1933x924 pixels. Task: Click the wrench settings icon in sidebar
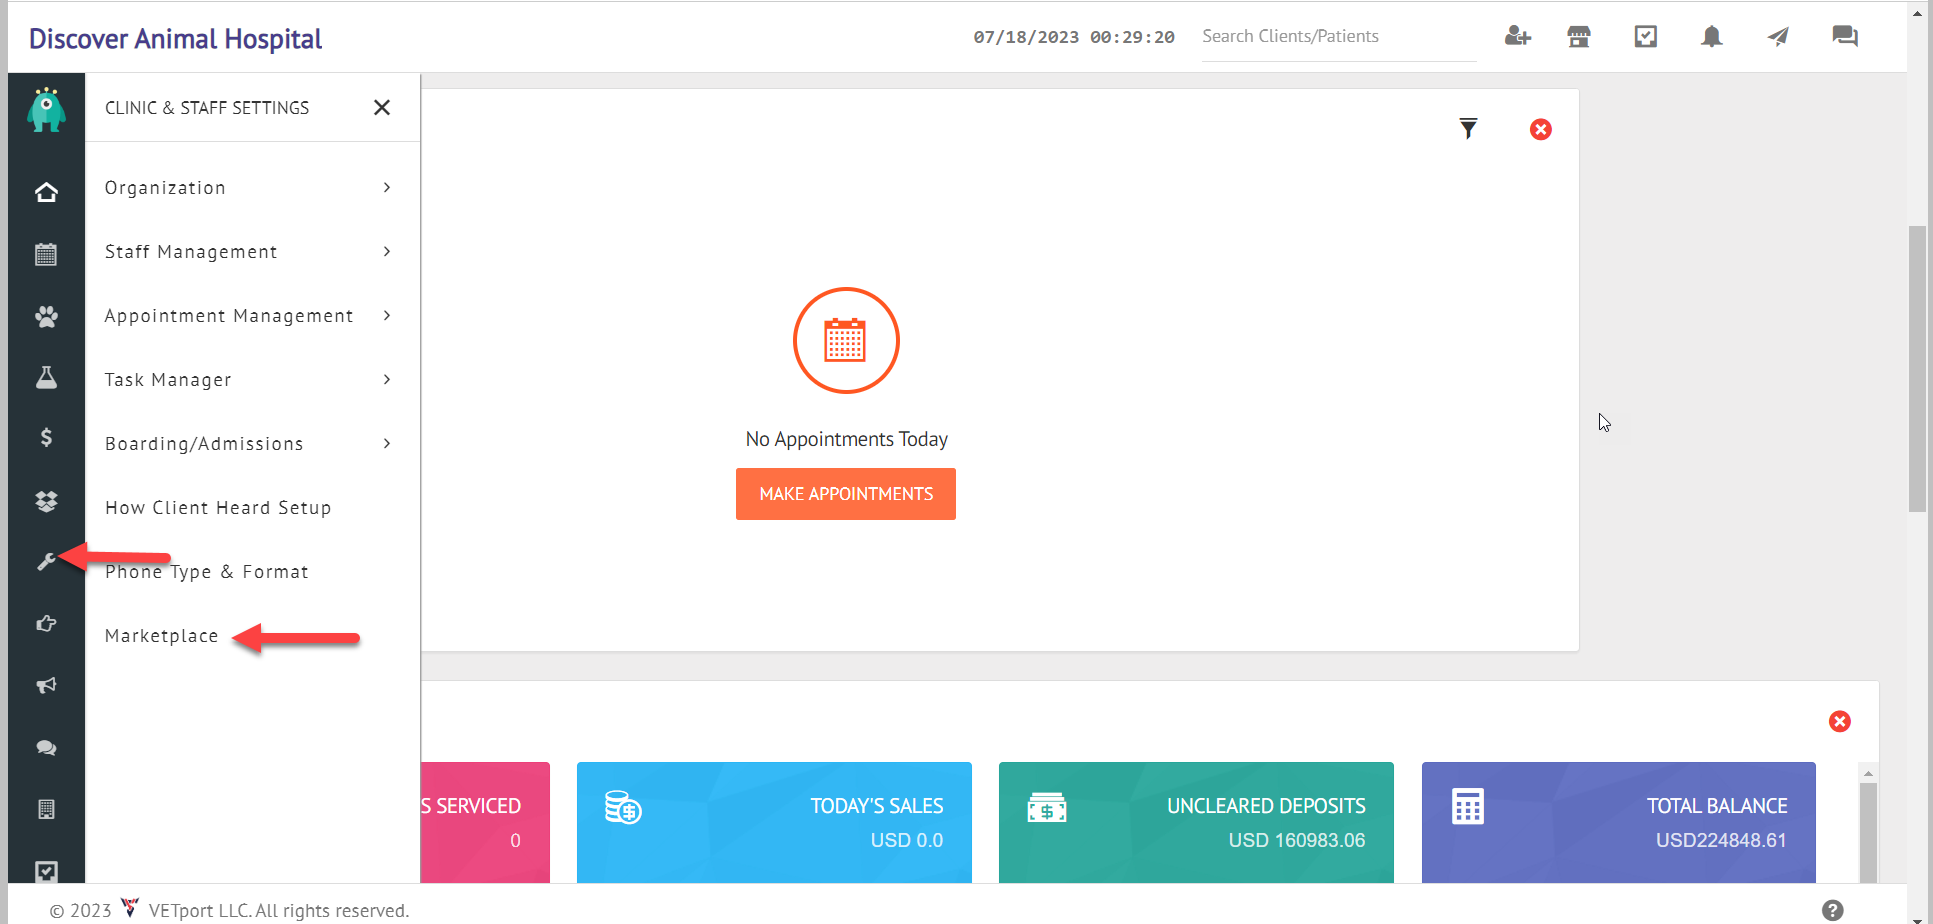(46, 562)
